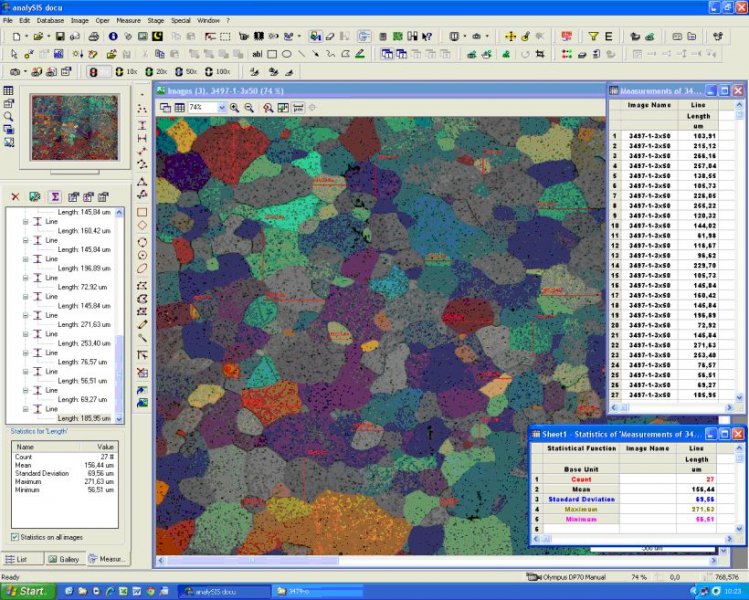749x600 pixels.
Task: Select 'Length: 185,95 um' tree entry
Action: coord(84,418)
